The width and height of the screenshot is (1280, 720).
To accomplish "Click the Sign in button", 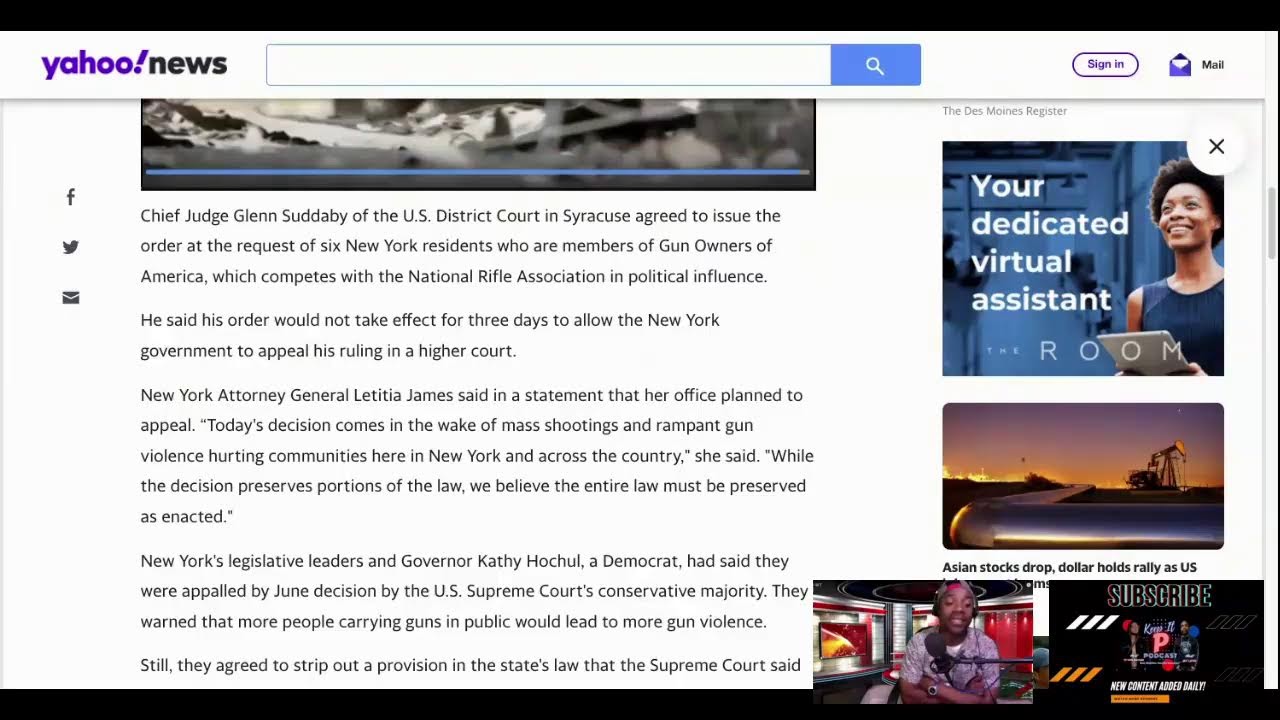I will click(1105, 64).
